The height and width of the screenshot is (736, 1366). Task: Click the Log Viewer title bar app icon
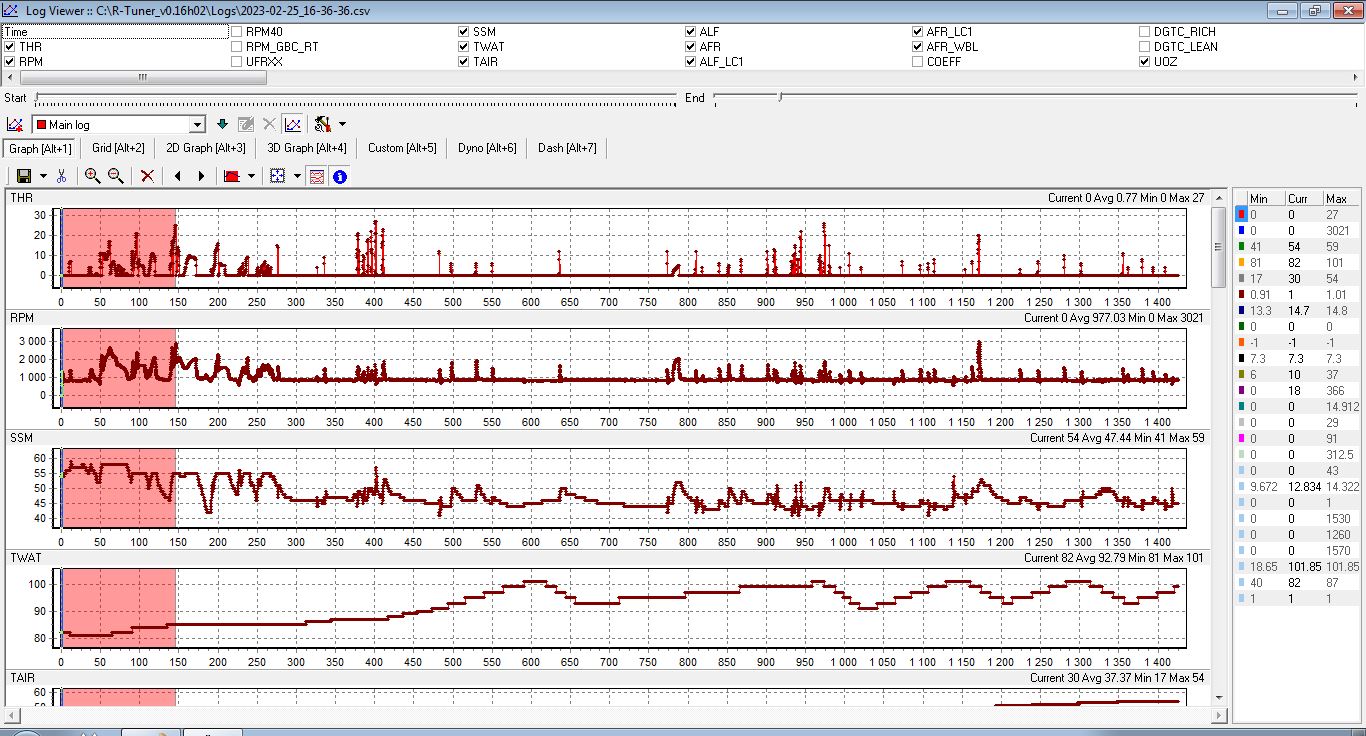point(10,11)
